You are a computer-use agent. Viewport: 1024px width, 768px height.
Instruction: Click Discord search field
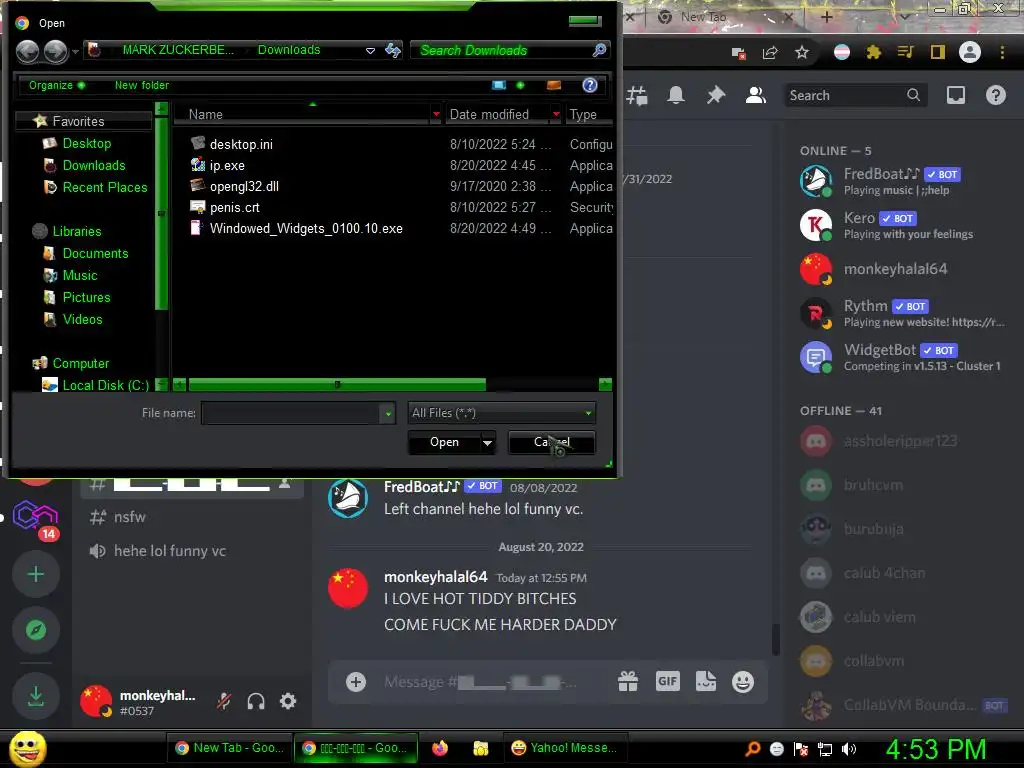tap(855, 95)
